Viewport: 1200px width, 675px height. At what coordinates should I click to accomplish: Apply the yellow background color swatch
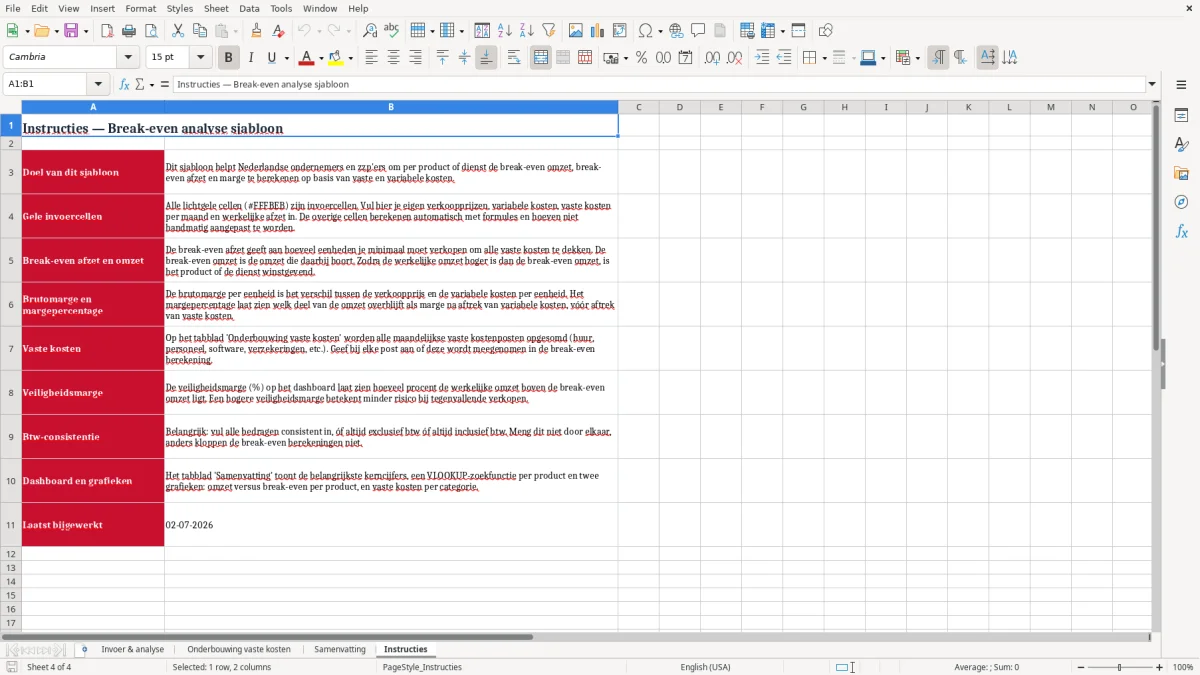(336, 58)
